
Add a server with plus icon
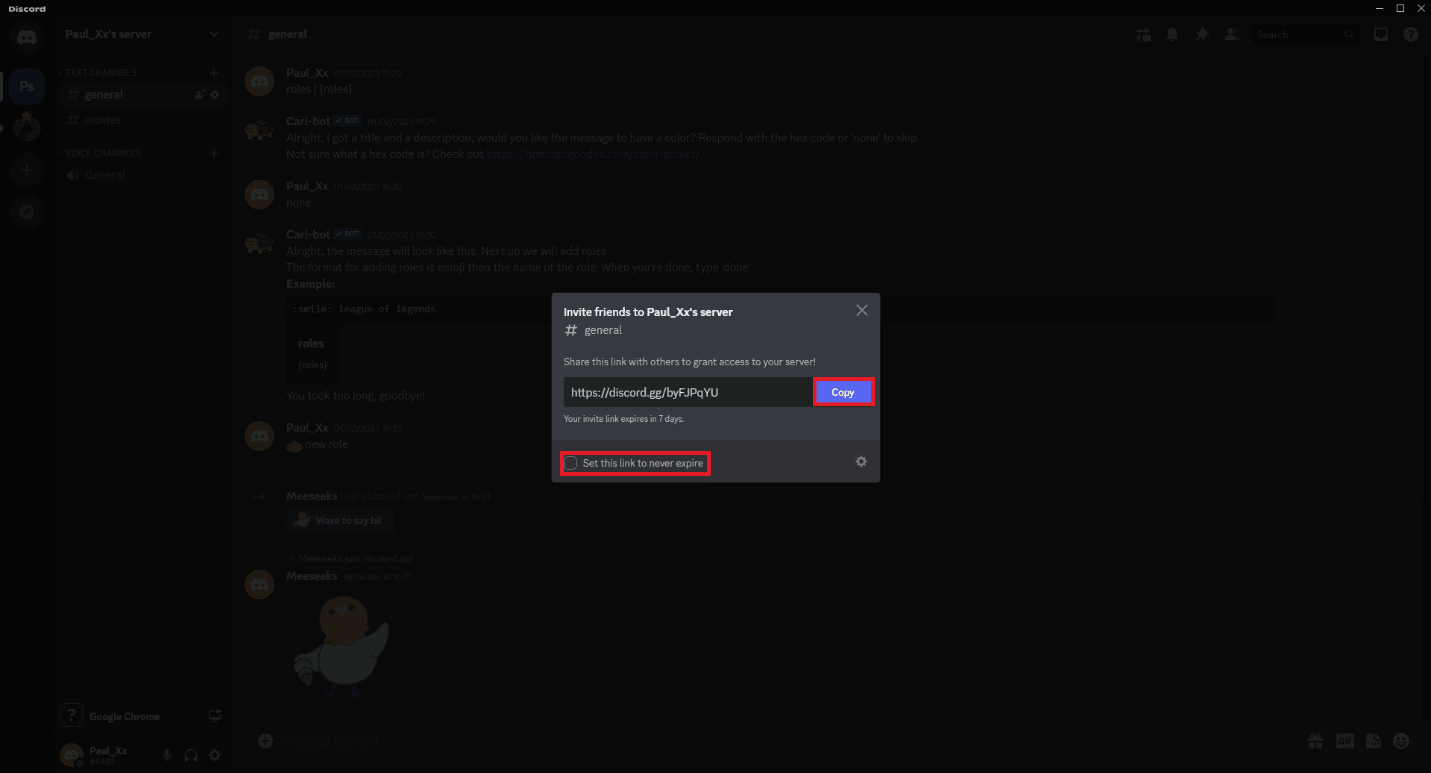27,170
